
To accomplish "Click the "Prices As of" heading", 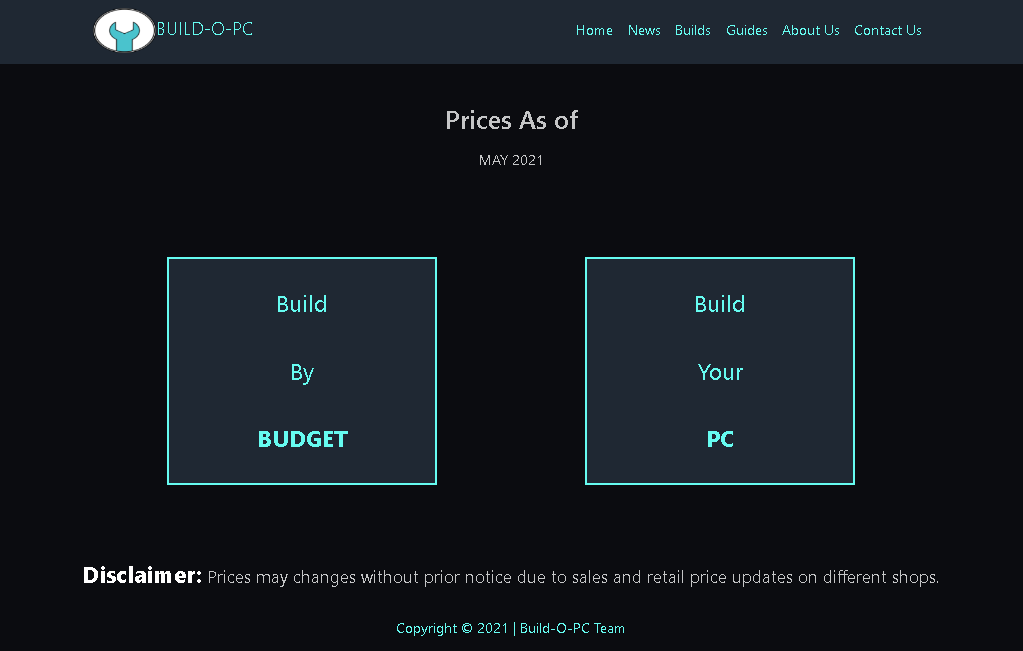I will [x=511, y=120].
